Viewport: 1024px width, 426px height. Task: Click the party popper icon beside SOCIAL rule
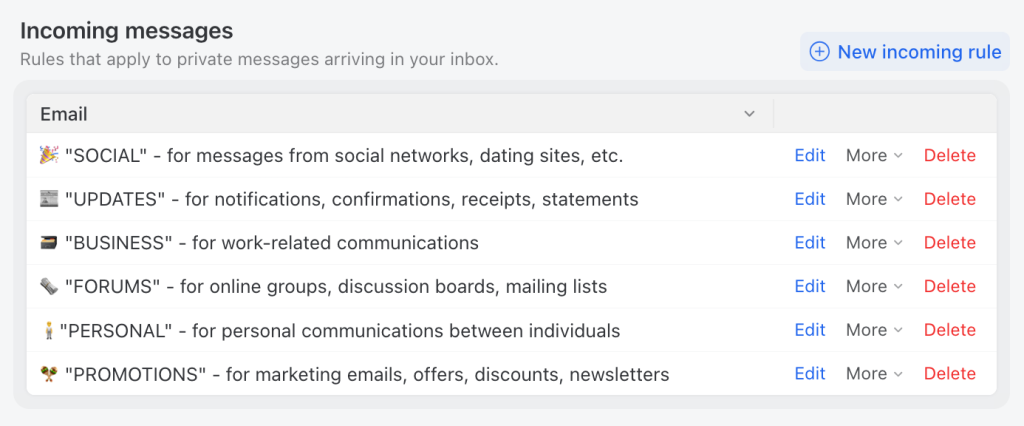click(x=49, y=155)
